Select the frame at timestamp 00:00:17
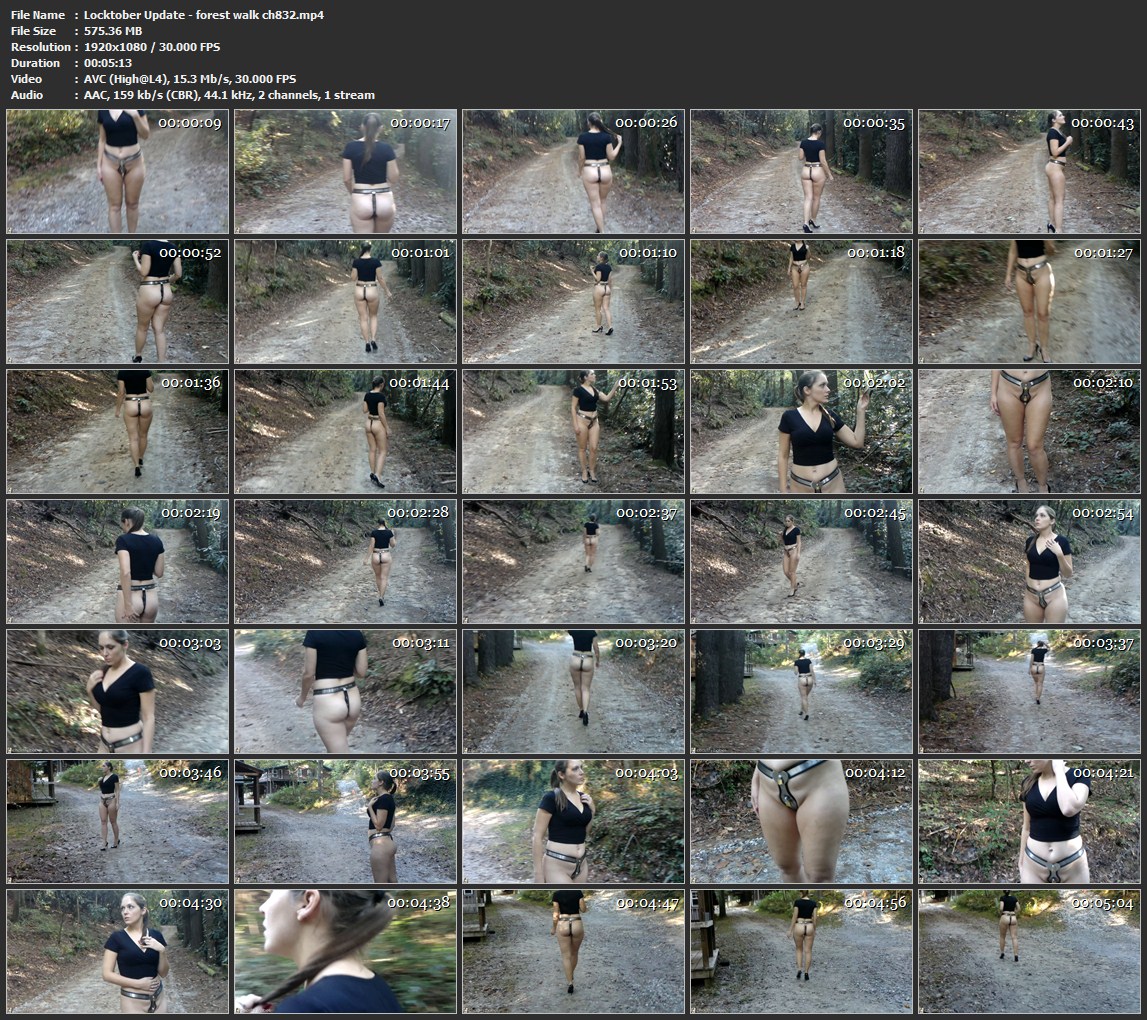The height and width of the screenshot is (1020, 1147). point(345,172)
